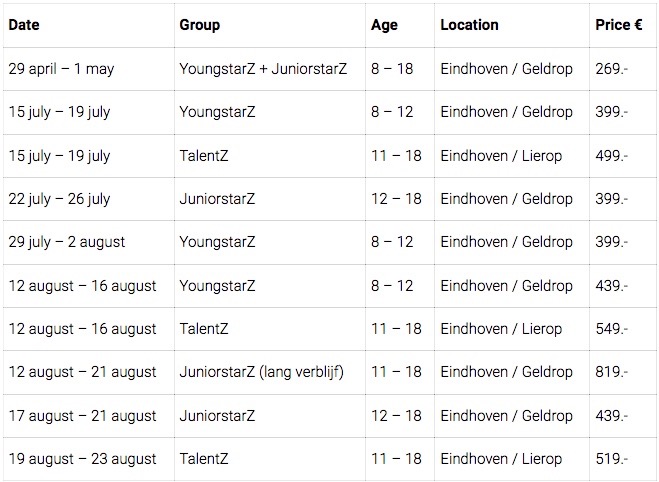Click the Location column header
This screenshot has width=659, height=482.
coord(471,25)
